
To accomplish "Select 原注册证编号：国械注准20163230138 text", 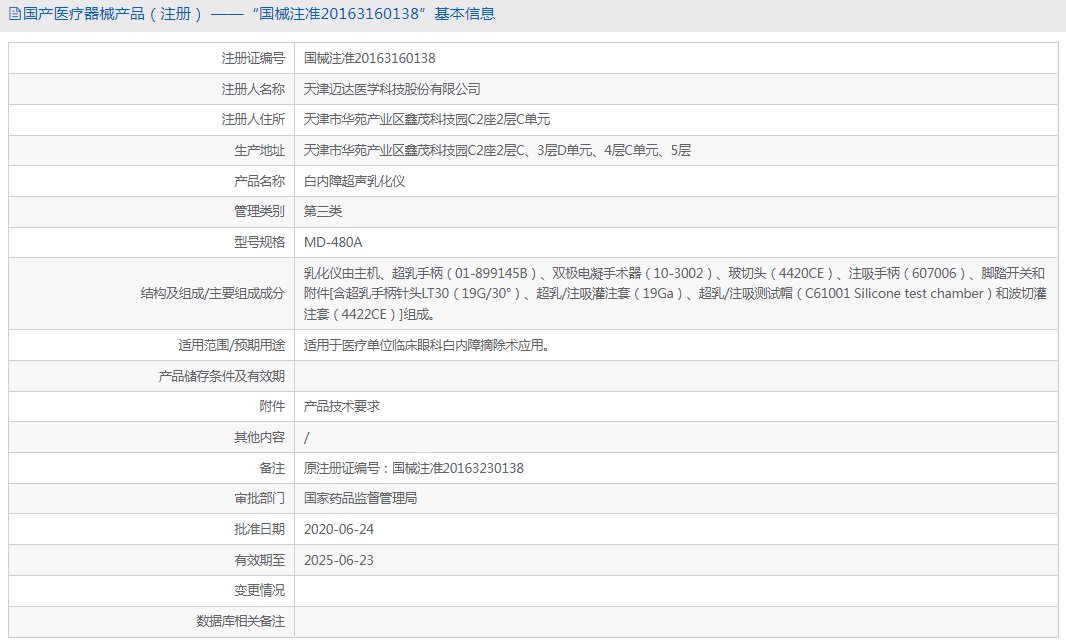I will coord(413,468).
